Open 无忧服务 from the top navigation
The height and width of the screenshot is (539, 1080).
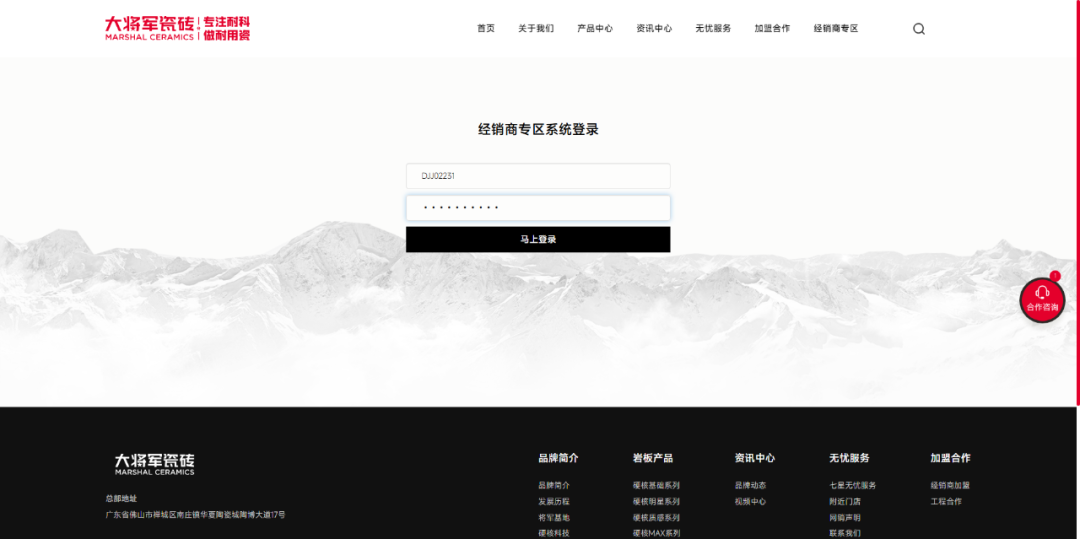pos(713,29)
